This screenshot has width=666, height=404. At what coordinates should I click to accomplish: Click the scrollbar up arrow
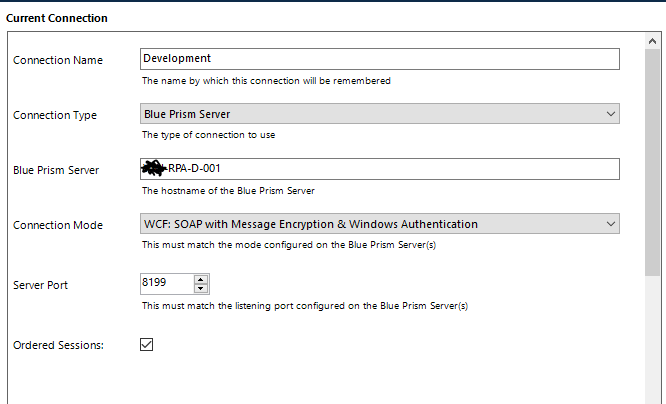coord(653,42)
